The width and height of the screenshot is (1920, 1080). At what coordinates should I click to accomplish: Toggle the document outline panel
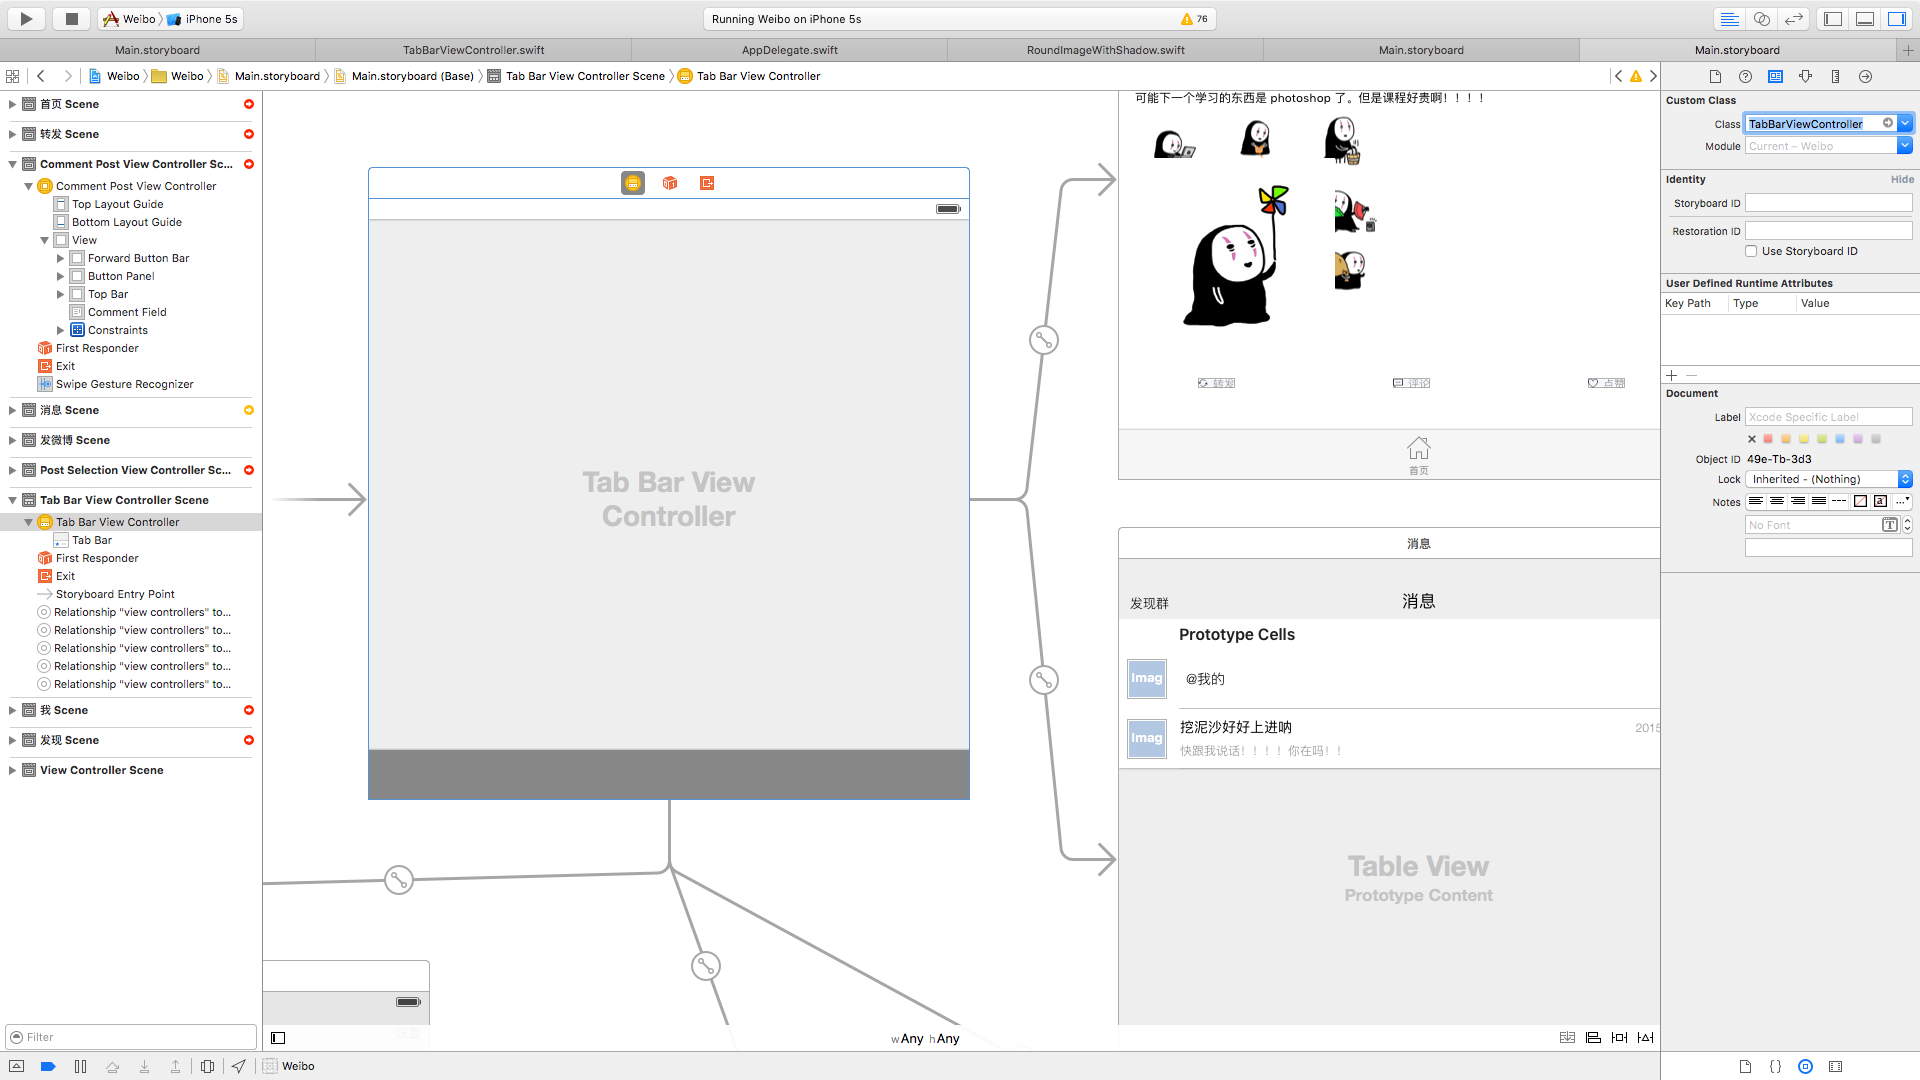tap(278, 1038)
